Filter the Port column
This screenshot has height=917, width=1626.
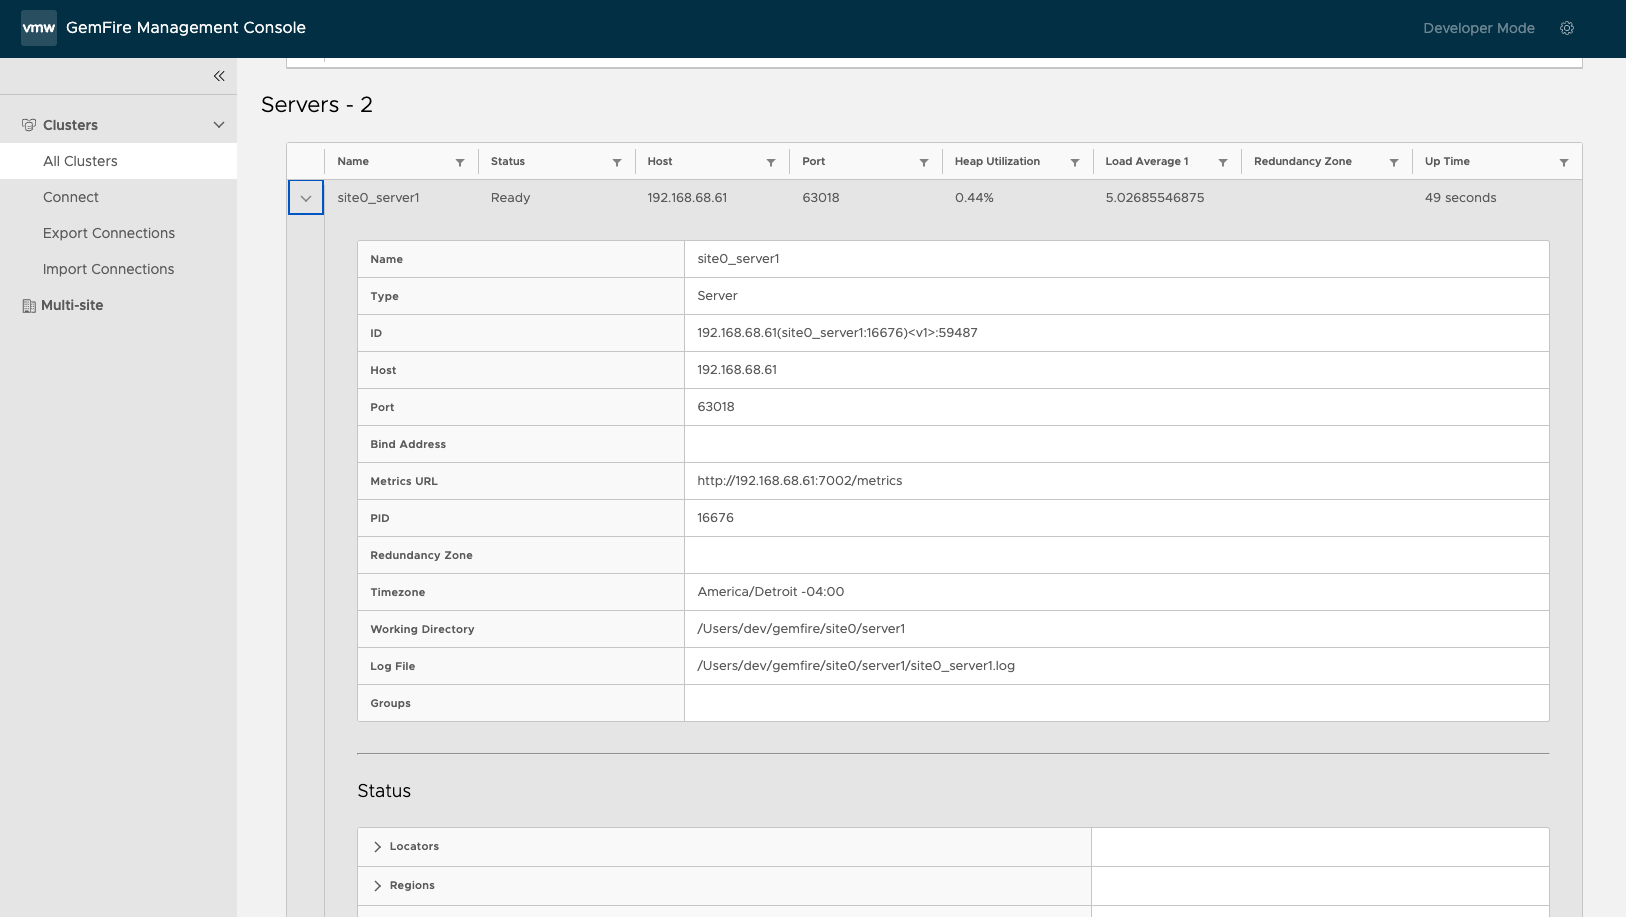pyautogui.click(x=924, y=162)
